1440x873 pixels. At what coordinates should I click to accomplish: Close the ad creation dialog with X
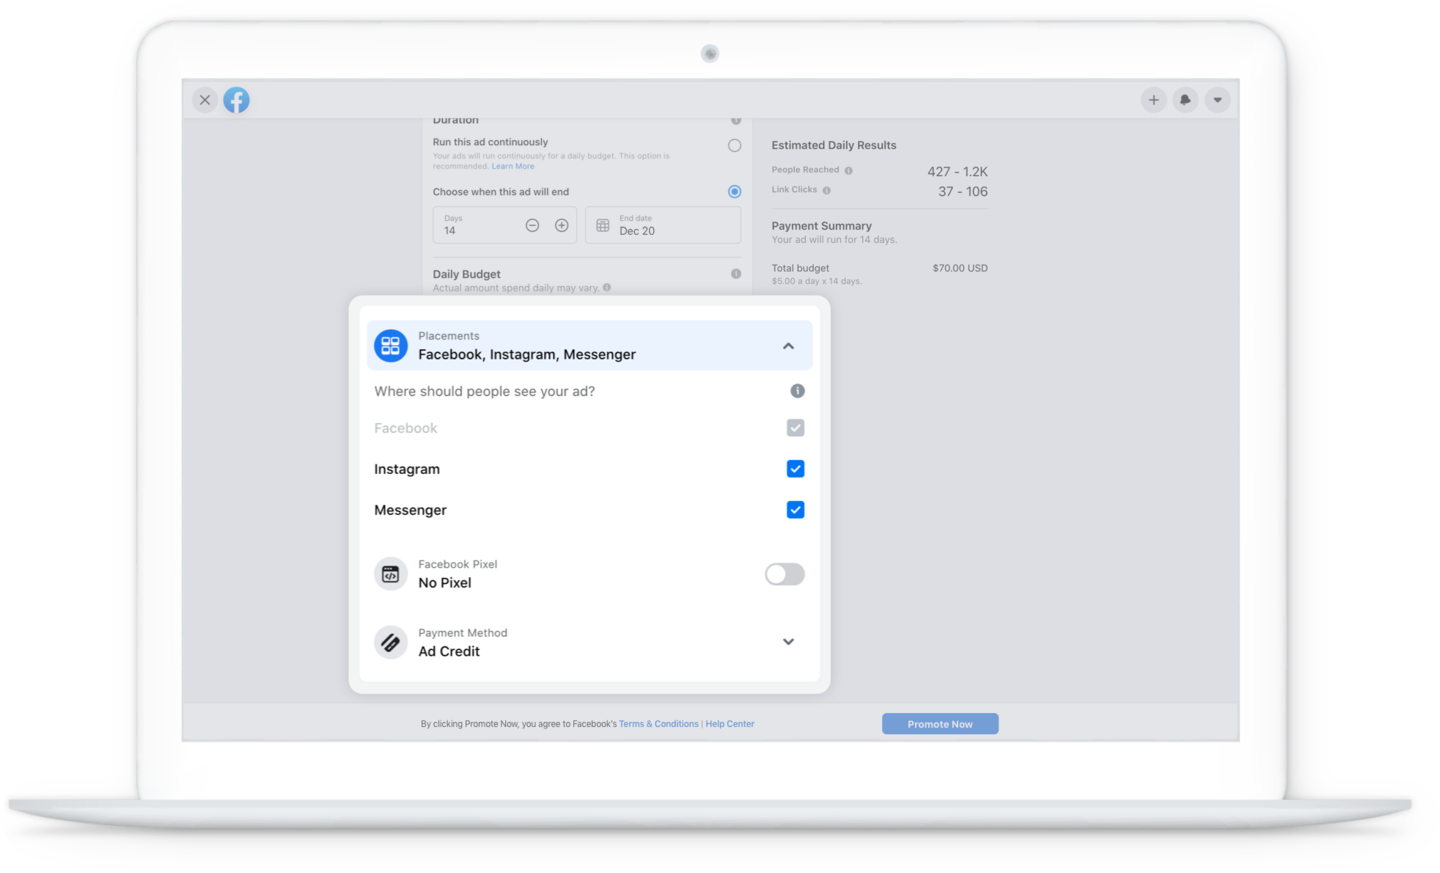204,100
